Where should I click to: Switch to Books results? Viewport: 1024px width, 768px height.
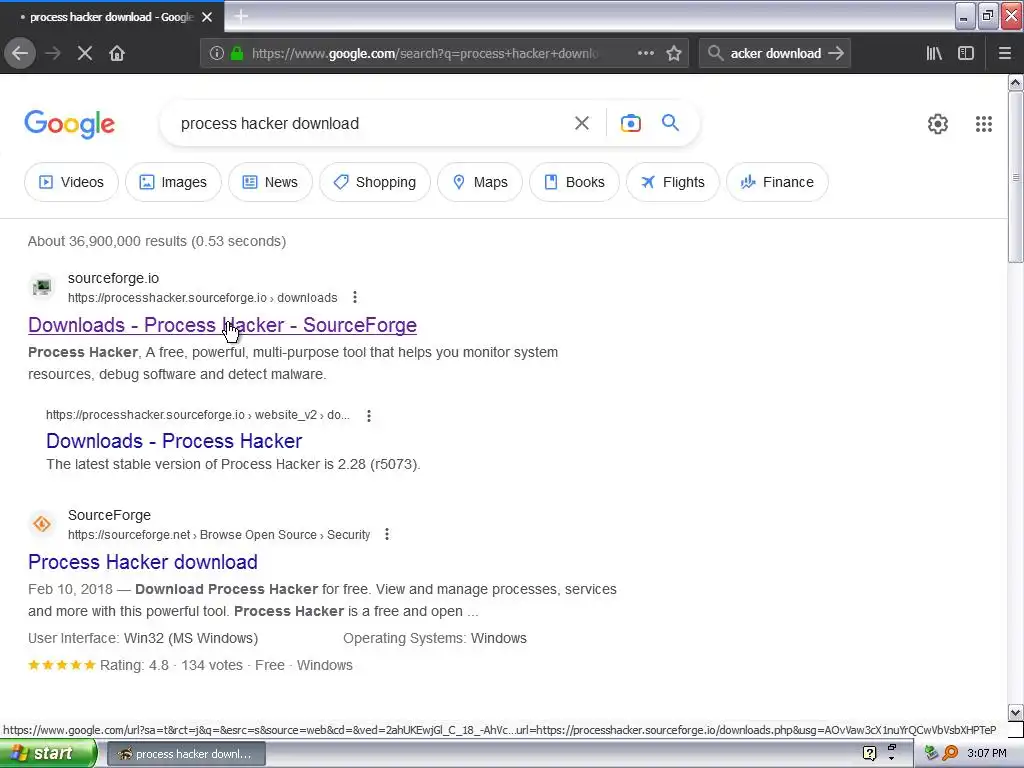click(574, 182)
